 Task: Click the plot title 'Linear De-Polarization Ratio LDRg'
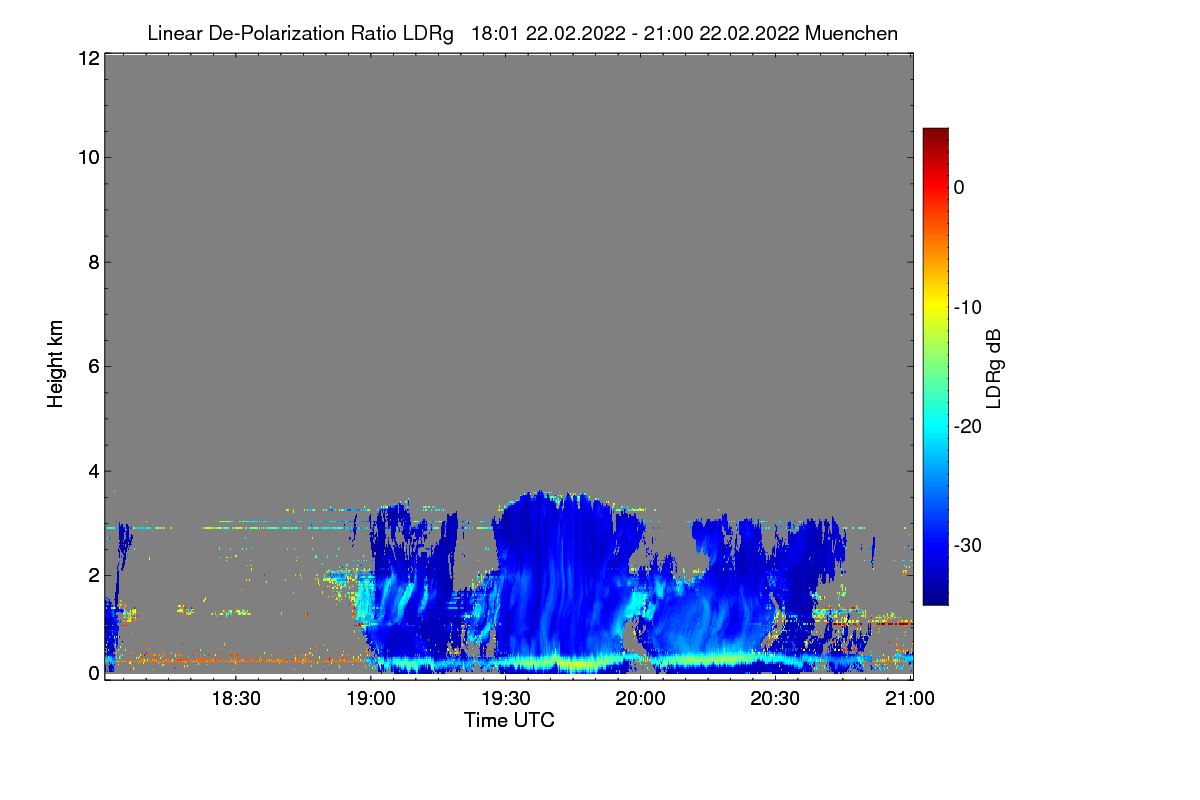coord(300,33)
